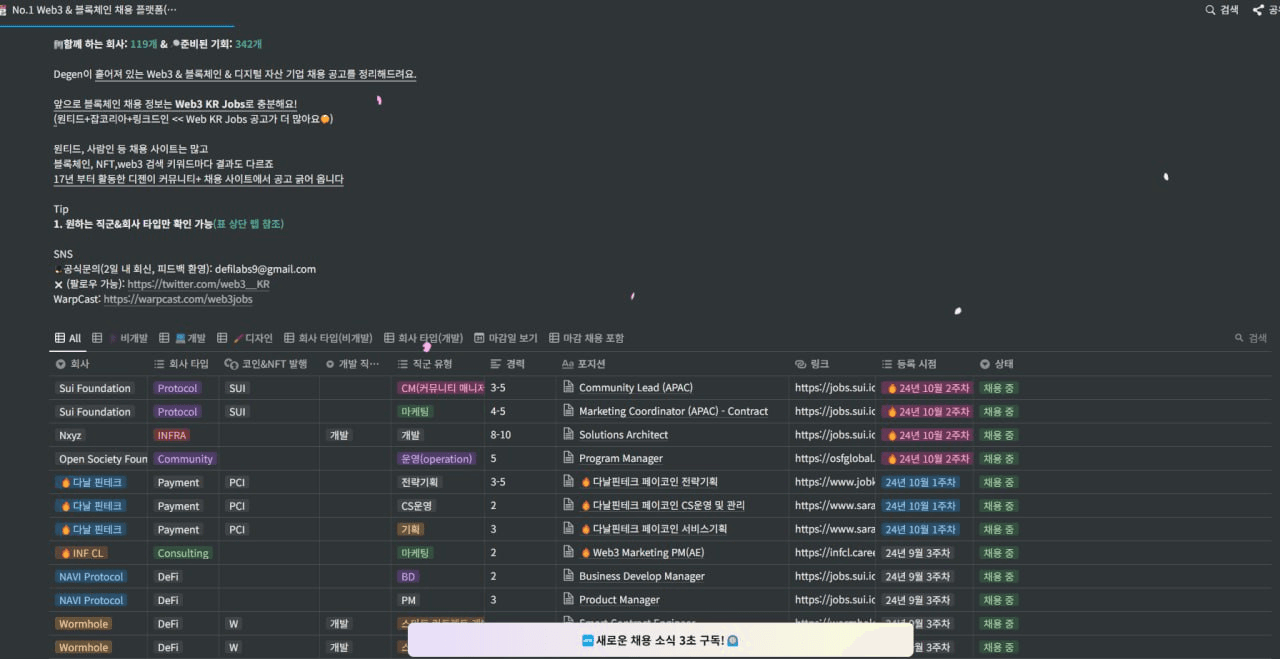Click the document icon beside 다날핀테크 페이코인 전략기획
1280x659 pixels.
pos(568,482)
